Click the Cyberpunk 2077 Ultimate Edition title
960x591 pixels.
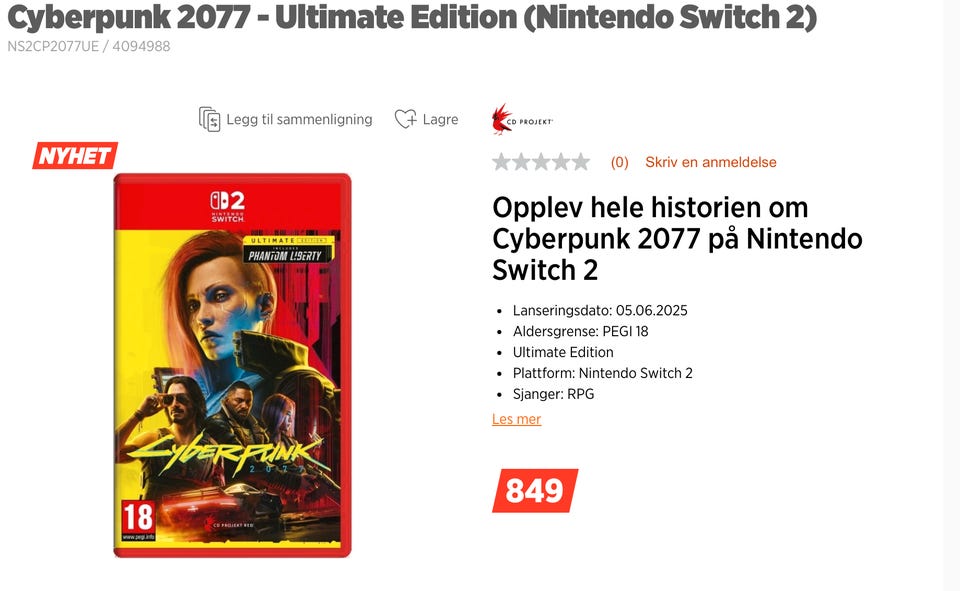coord(412,17)
